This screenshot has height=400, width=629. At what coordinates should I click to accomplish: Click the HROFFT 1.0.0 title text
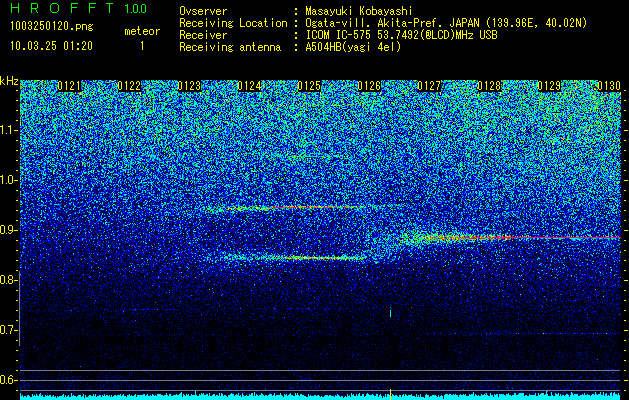[78, 8]
